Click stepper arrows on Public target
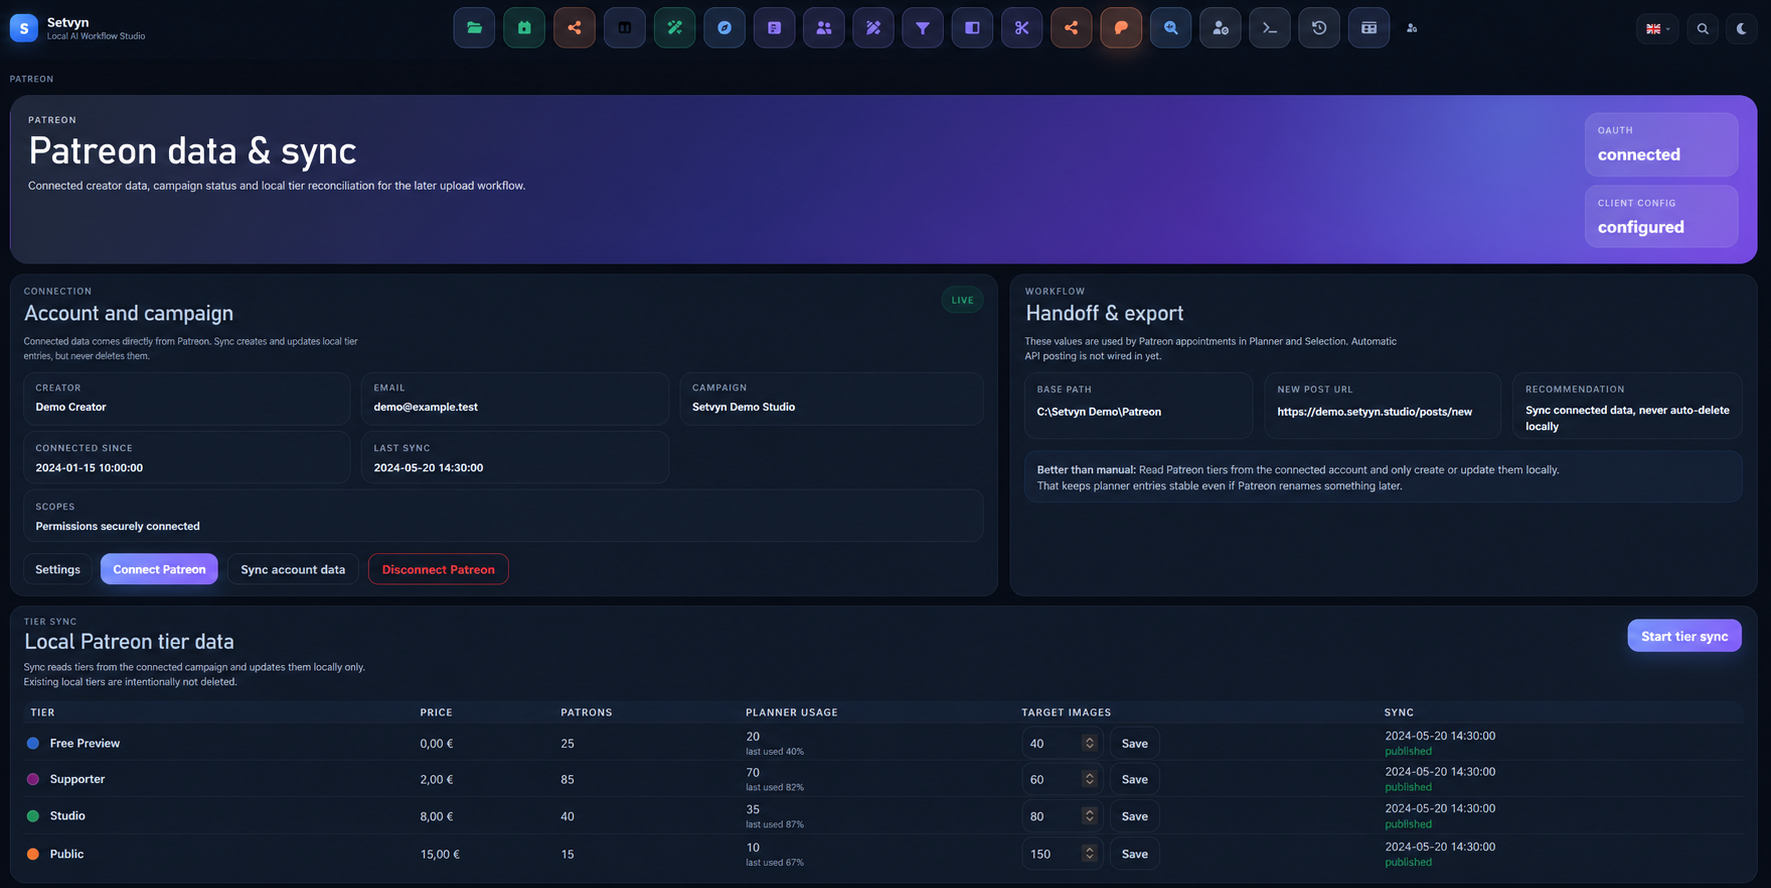This screenshot has width=1771, height=888. tap(1090, 854)
